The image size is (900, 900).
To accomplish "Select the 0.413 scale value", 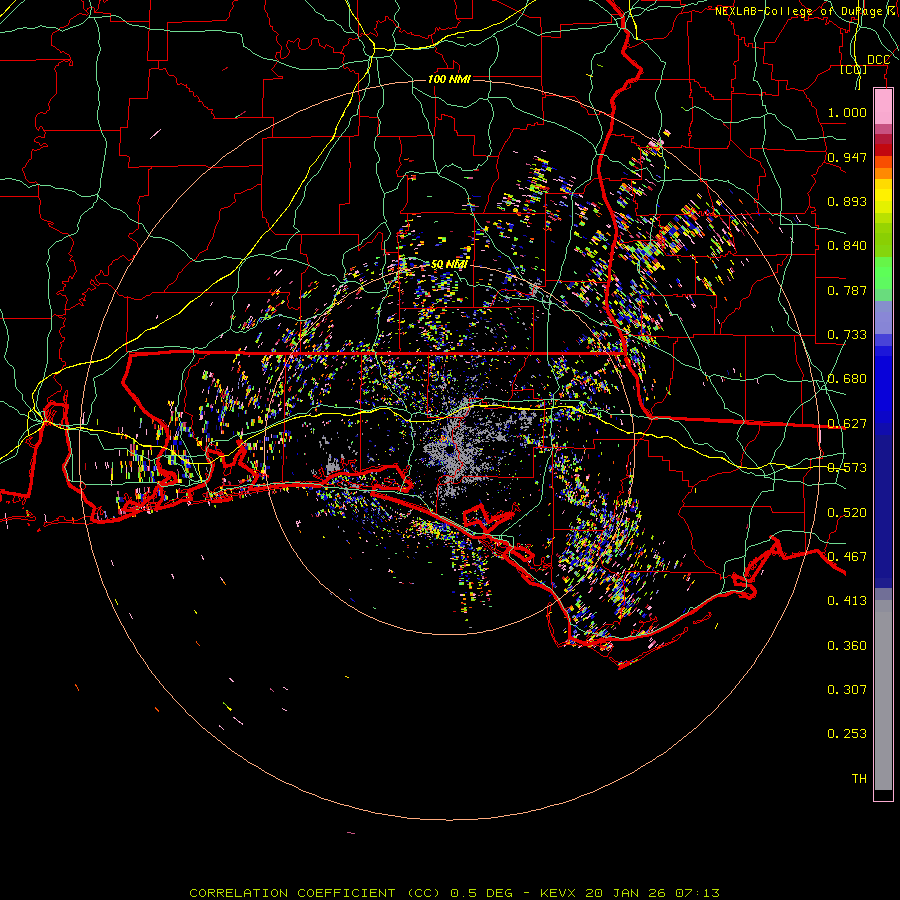I will [847, 601].
